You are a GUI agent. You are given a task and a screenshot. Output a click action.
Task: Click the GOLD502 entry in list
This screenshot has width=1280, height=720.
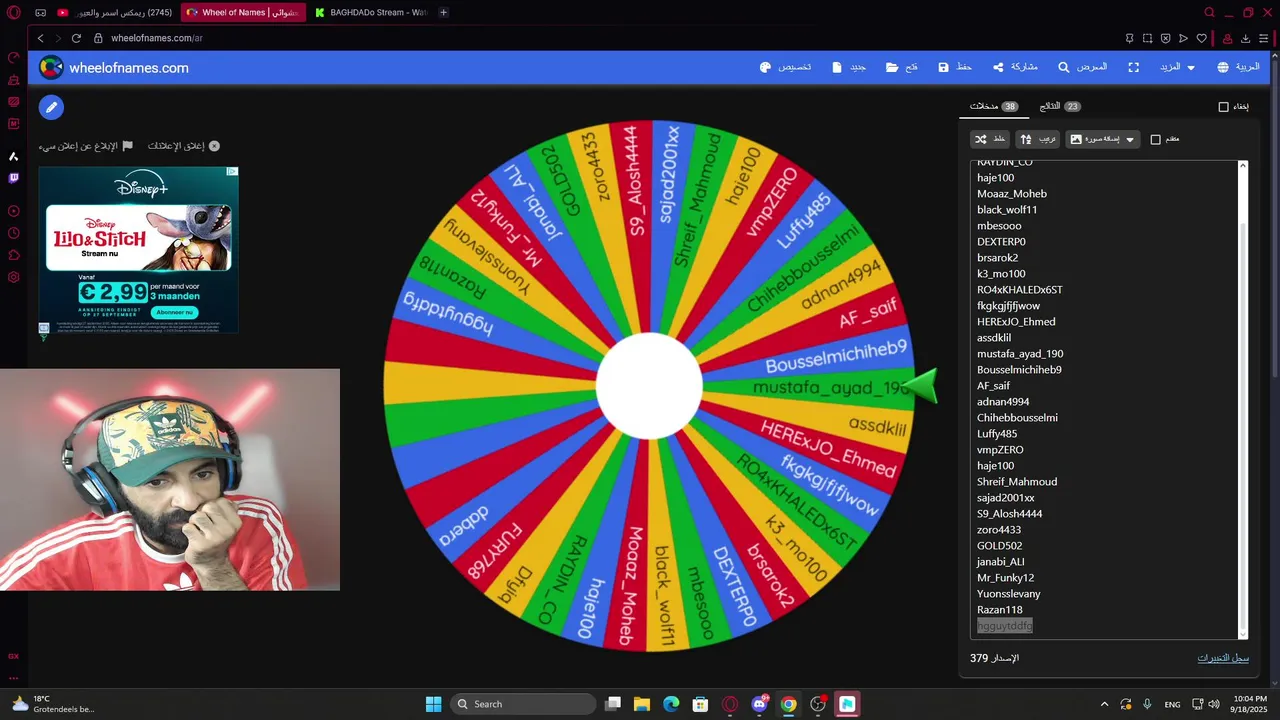pyautogui.click(x=999, y=546)
